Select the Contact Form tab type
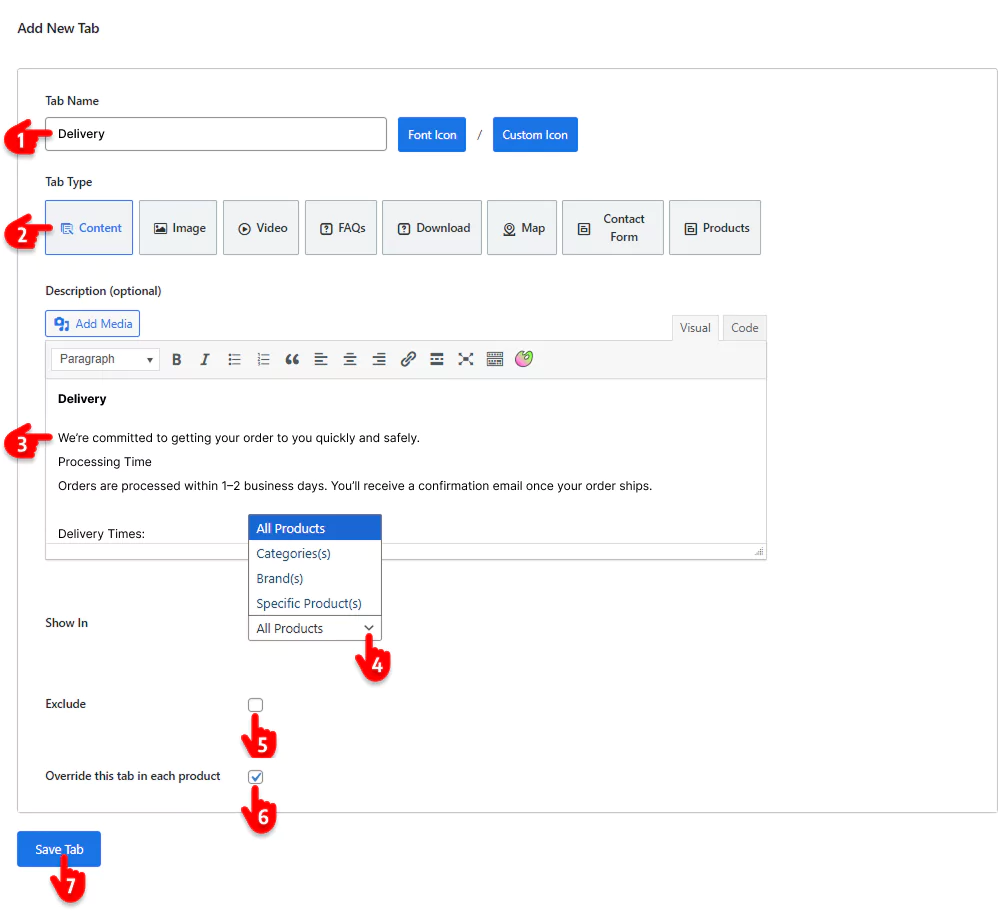998x911 pixels. click(613, 228)
